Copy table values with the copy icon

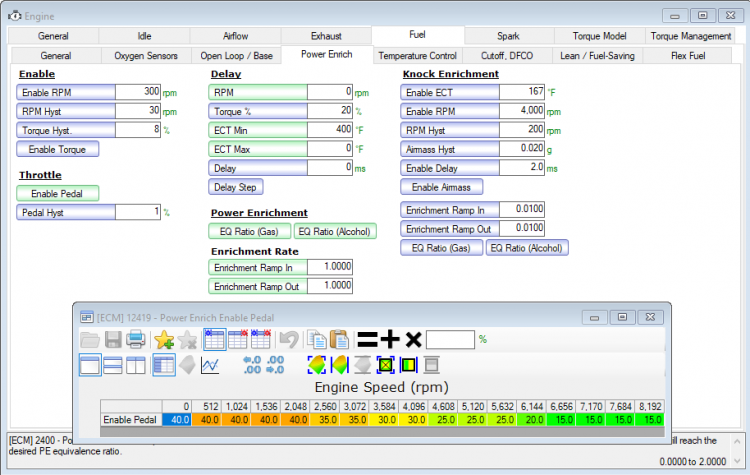point(317,340)
